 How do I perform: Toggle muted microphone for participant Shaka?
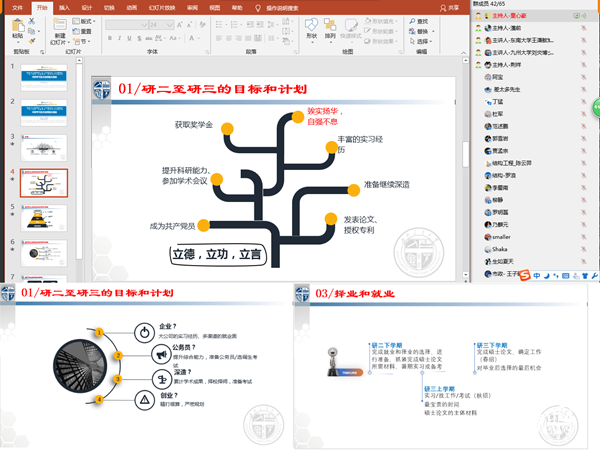tap(582, 249)
